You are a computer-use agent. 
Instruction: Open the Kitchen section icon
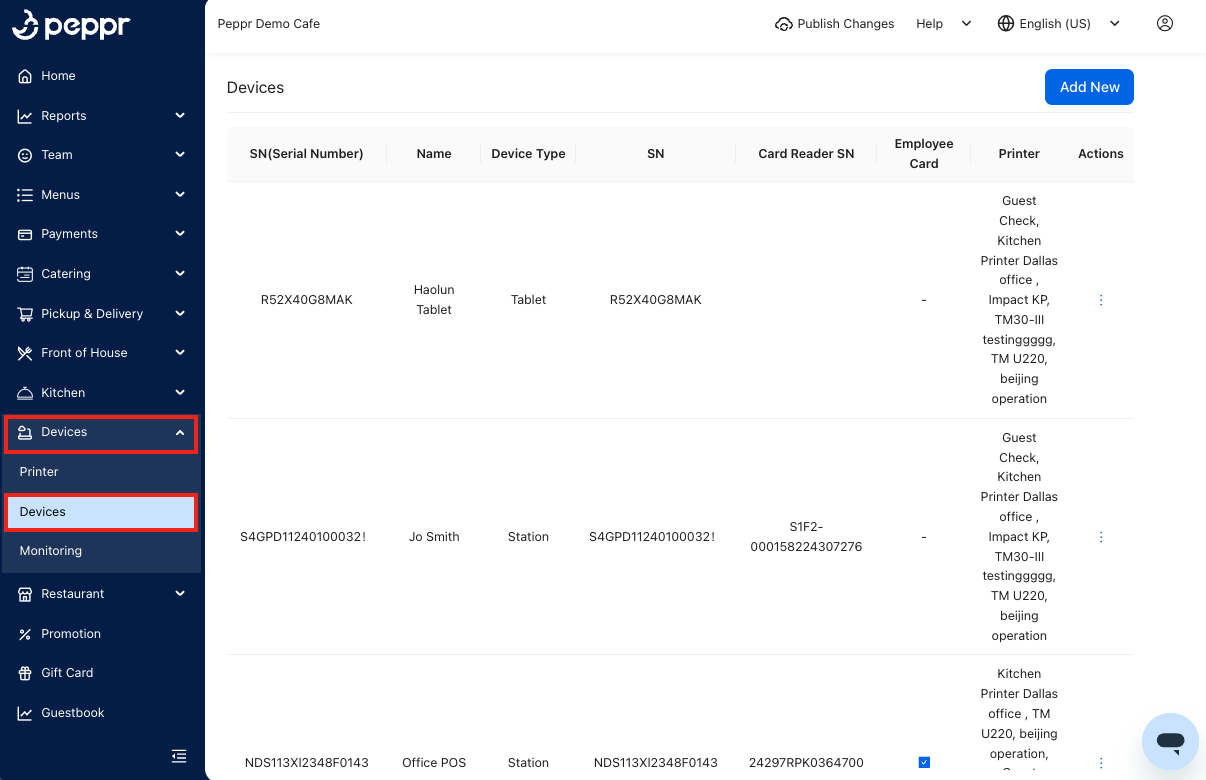(x=24, y=392)
